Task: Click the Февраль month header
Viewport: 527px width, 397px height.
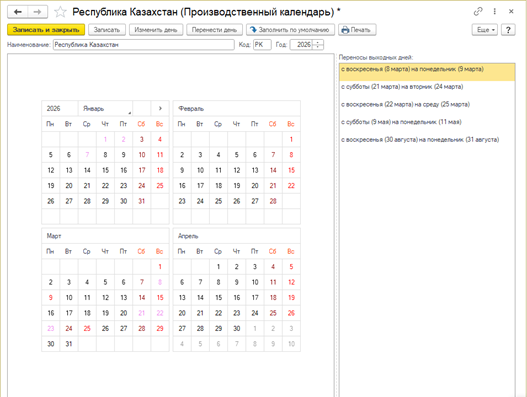Action: [x=237, y=109]
